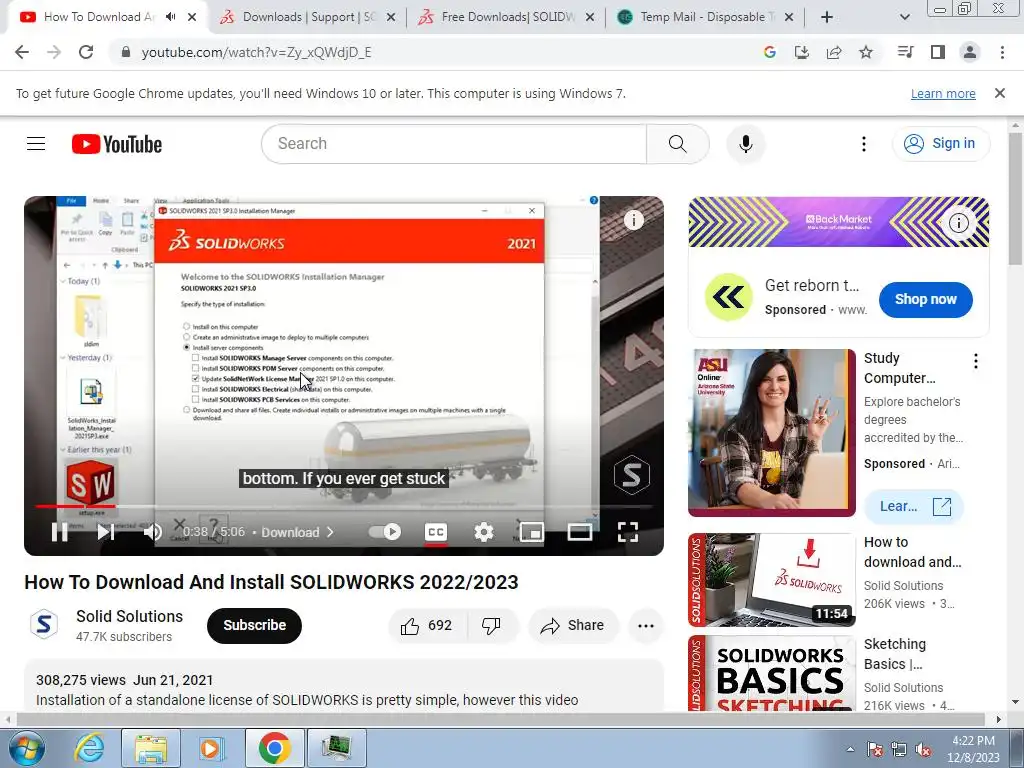Skip to next video
1024x768 pixels.
coord(105,532)
